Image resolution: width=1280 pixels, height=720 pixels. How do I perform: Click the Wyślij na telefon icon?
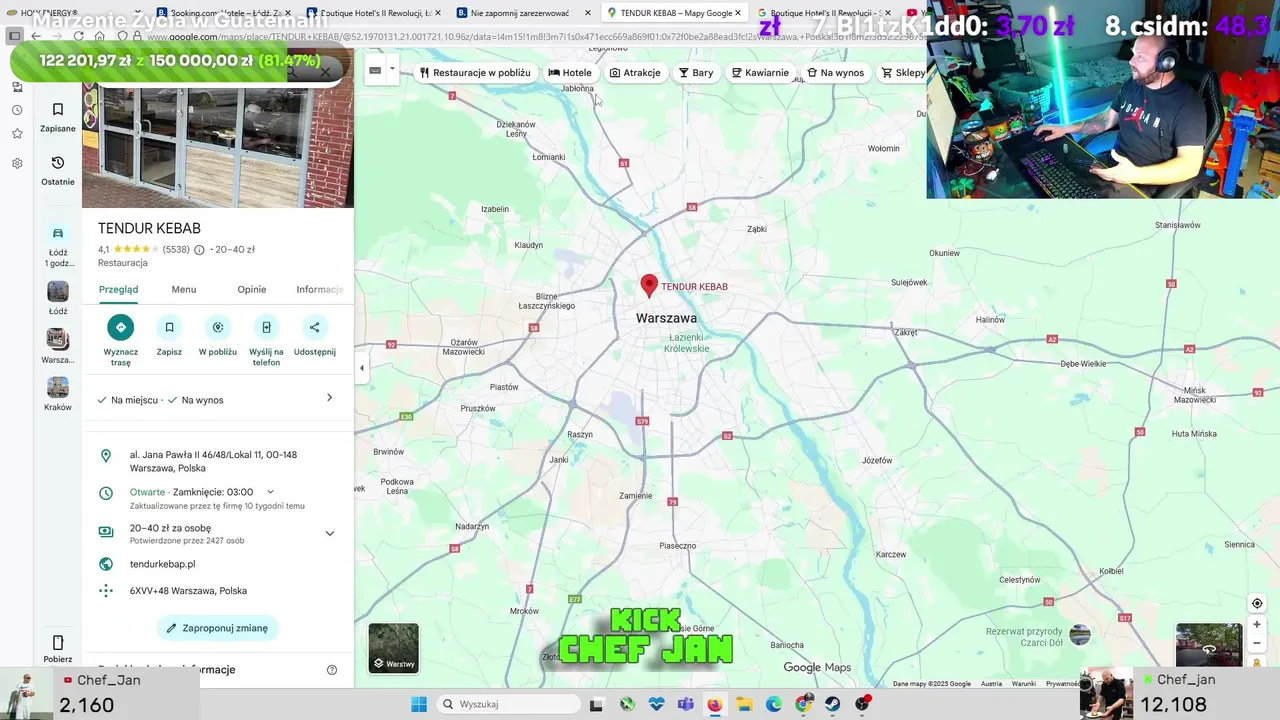click(x=266, y=327)
